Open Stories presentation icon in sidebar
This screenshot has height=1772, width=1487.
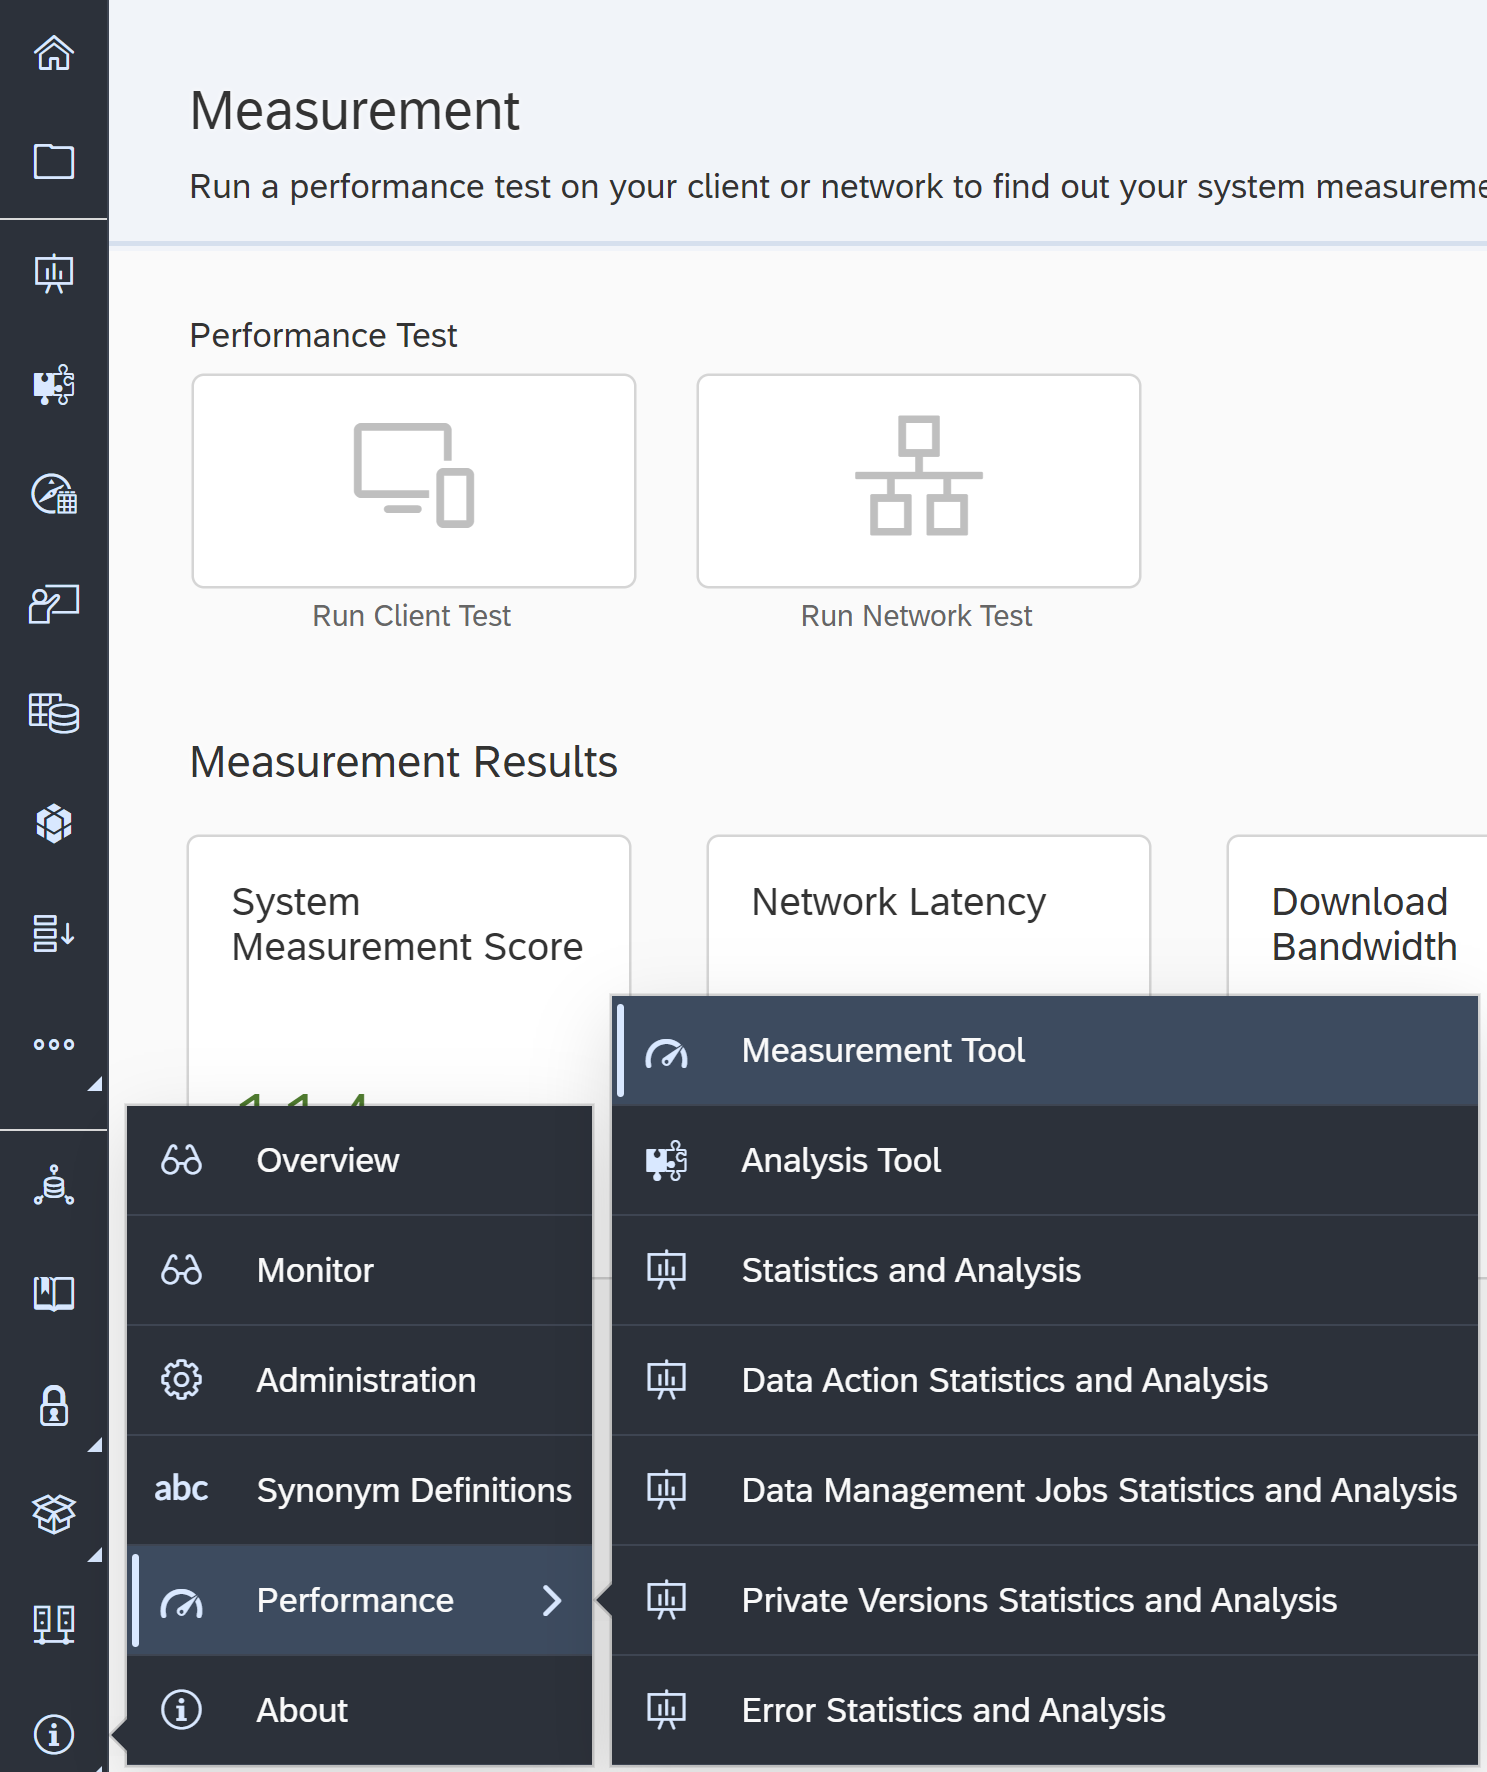[54, 273]
